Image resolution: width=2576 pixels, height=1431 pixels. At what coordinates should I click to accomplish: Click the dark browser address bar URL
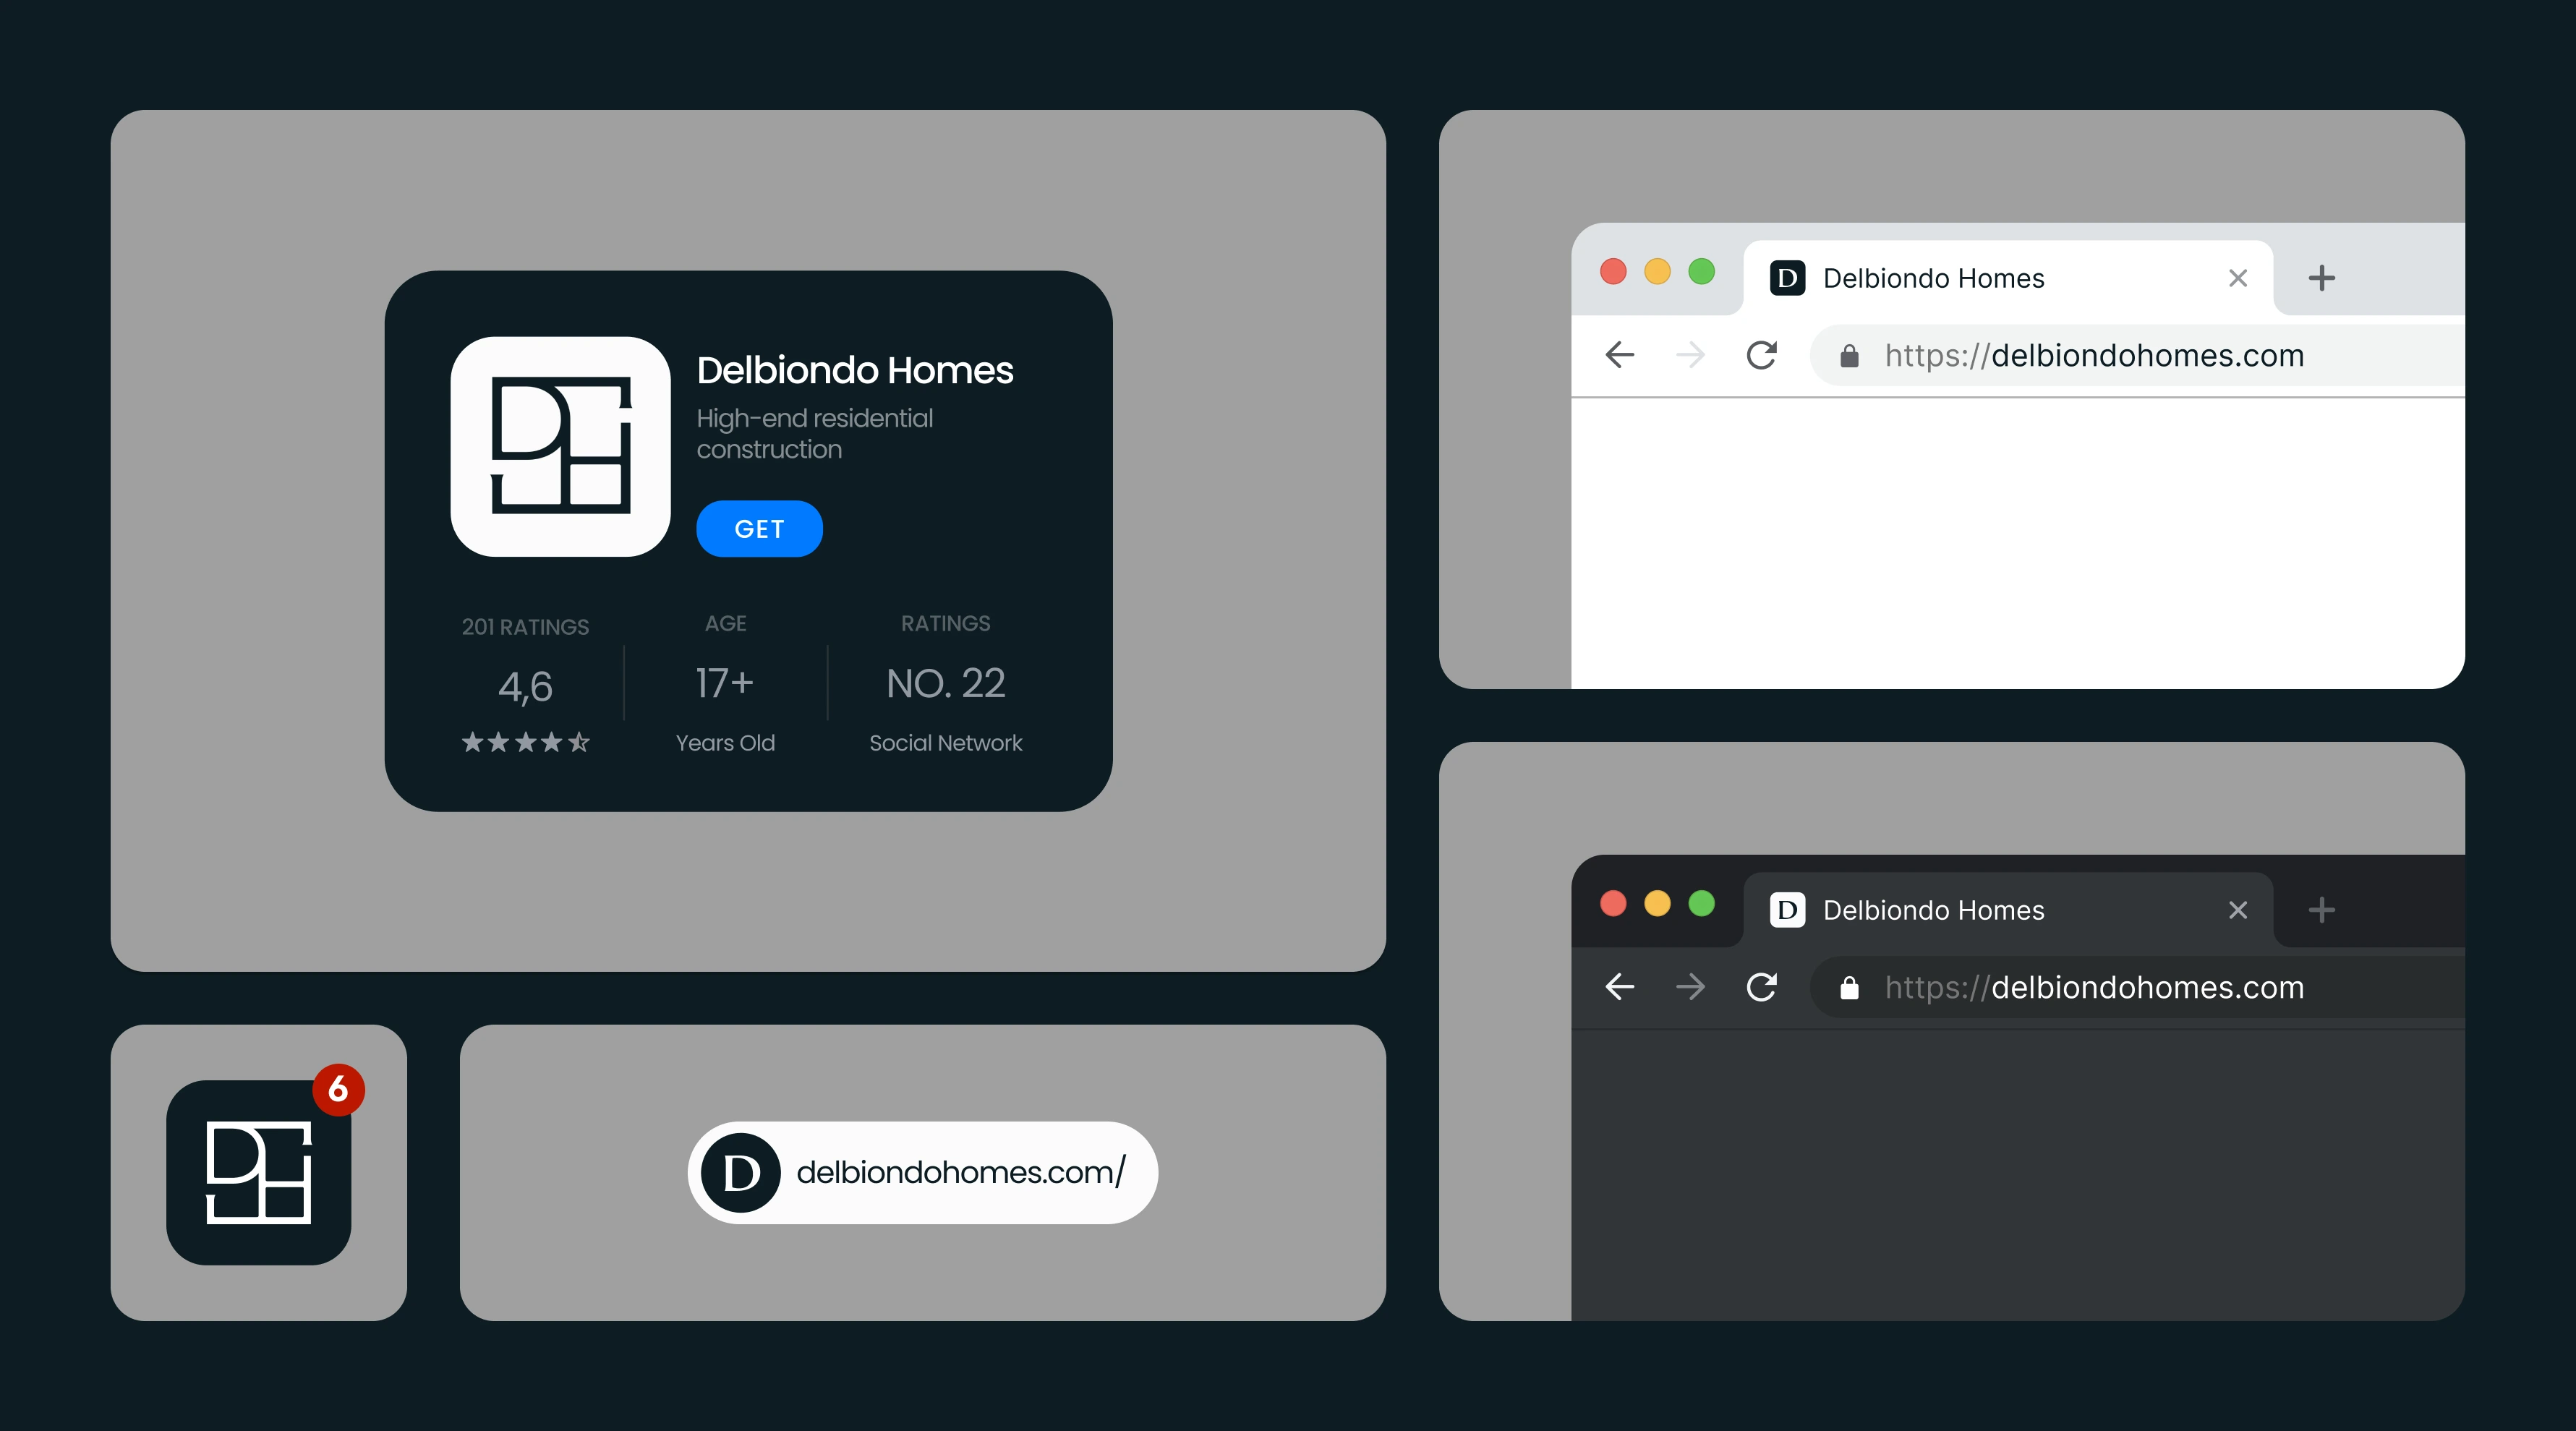click(2094, 987)
